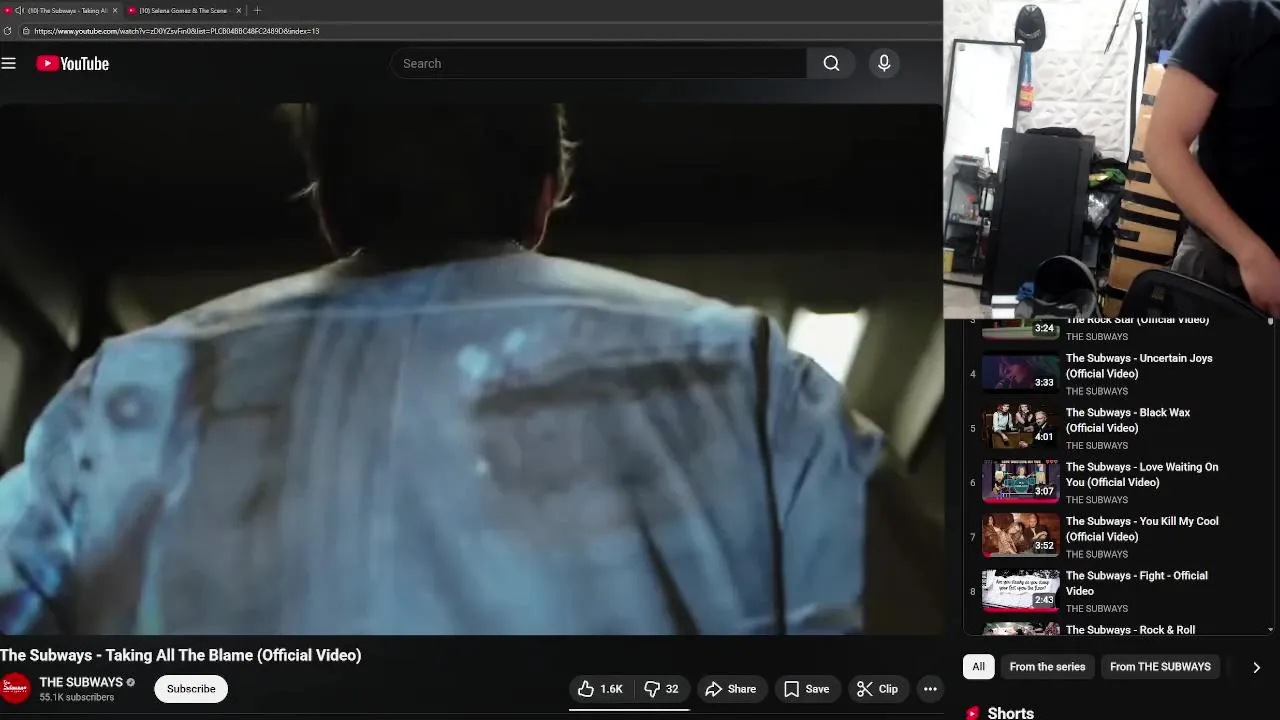Play Uncertain Joys thumbnail in playlist

(x=1020, y=373)
